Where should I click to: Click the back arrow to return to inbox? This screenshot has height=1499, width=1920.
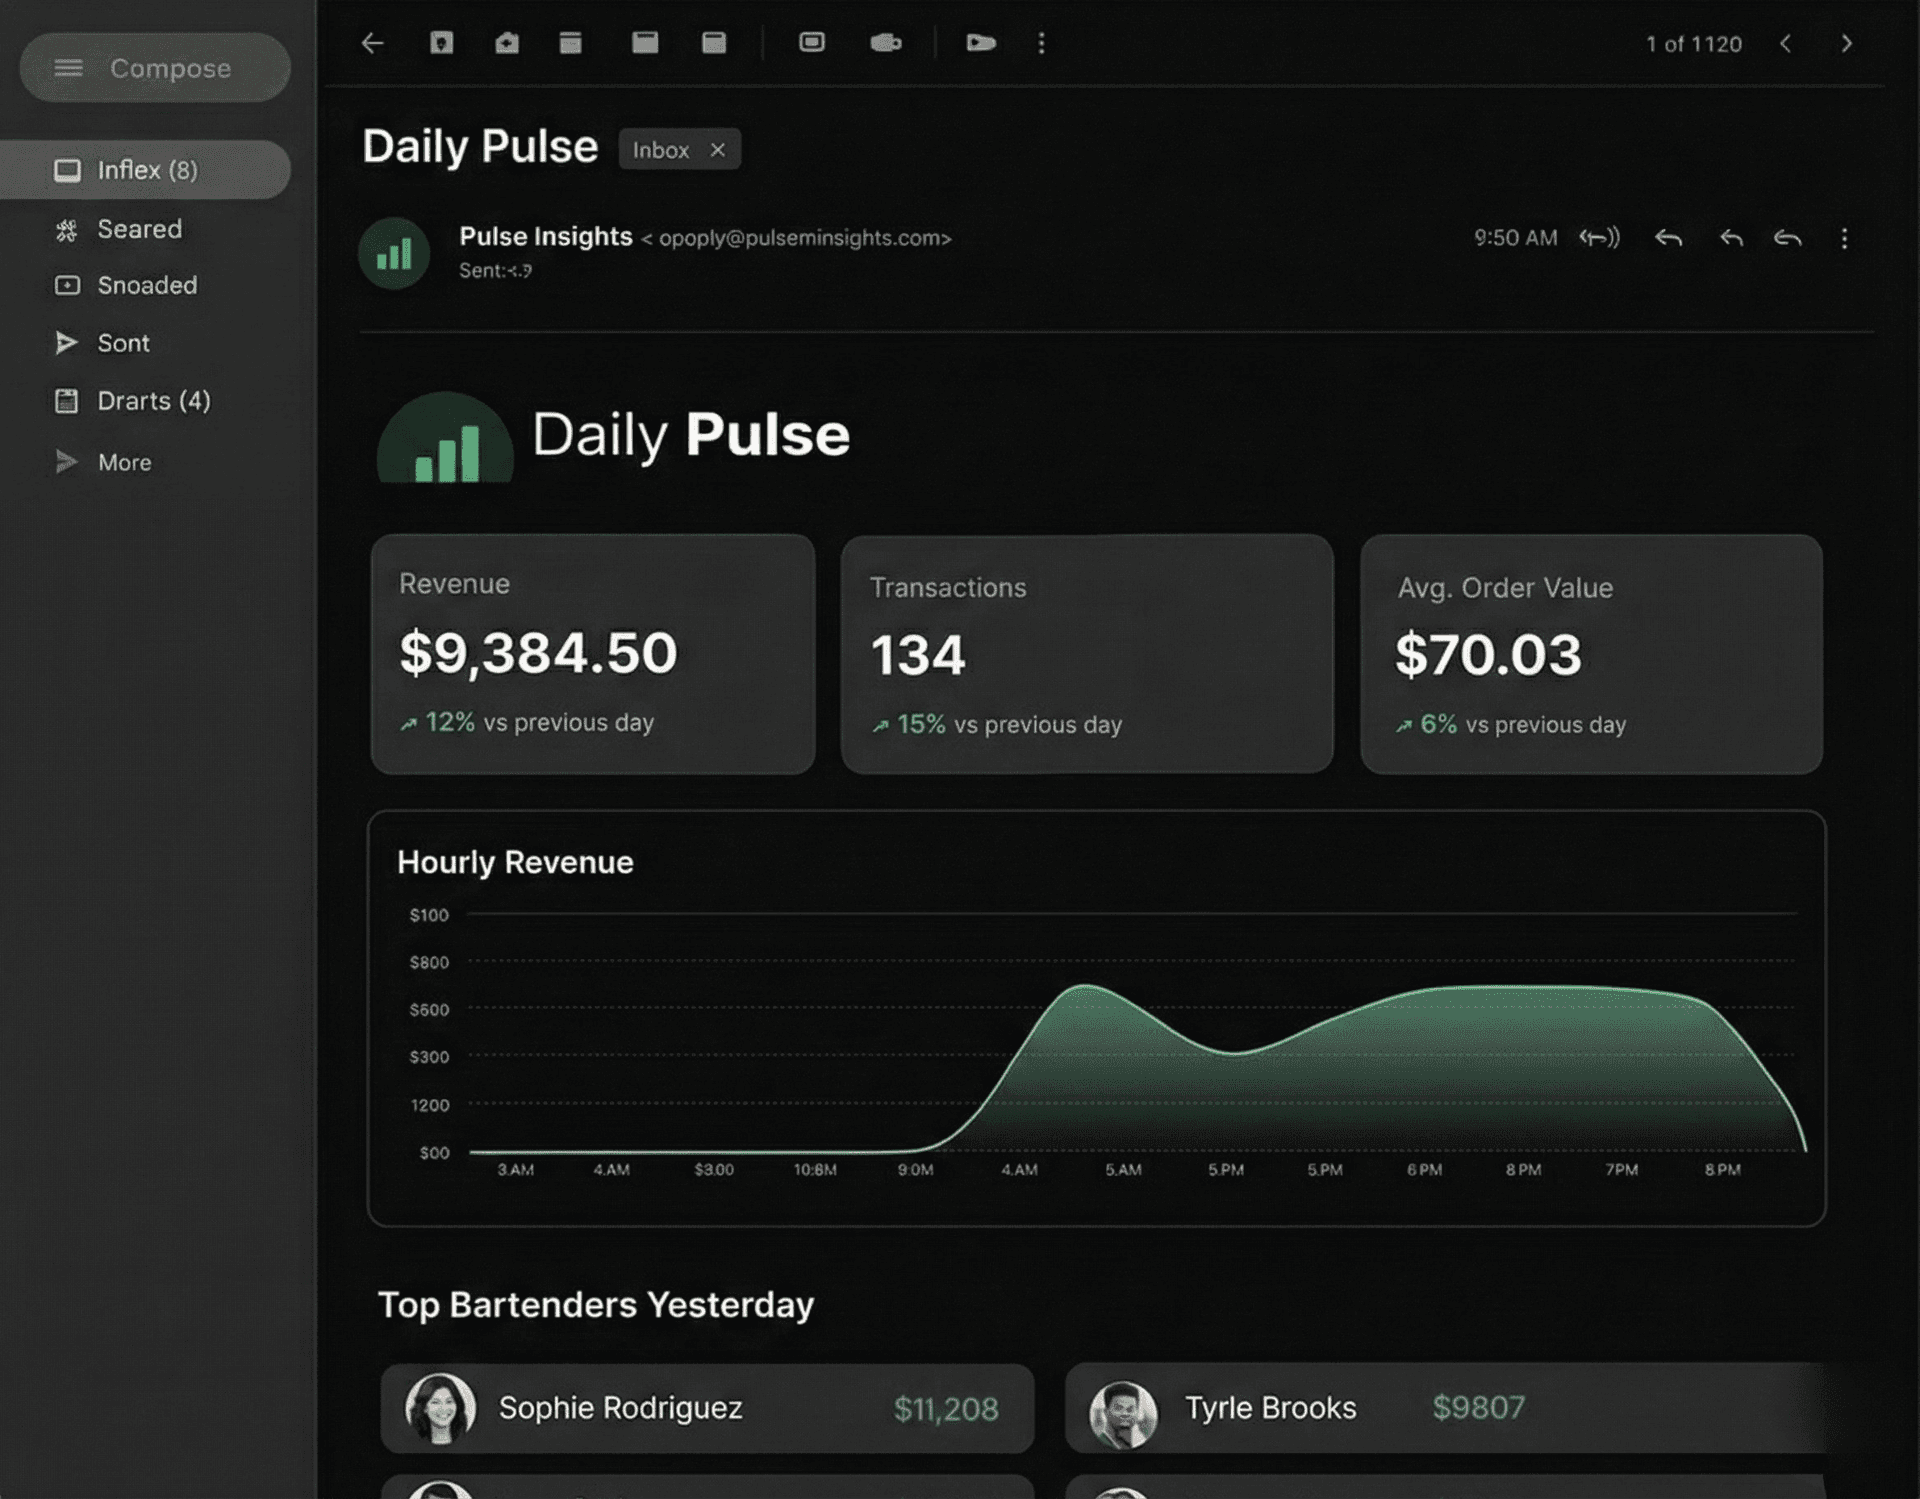(x=372, y=44)
